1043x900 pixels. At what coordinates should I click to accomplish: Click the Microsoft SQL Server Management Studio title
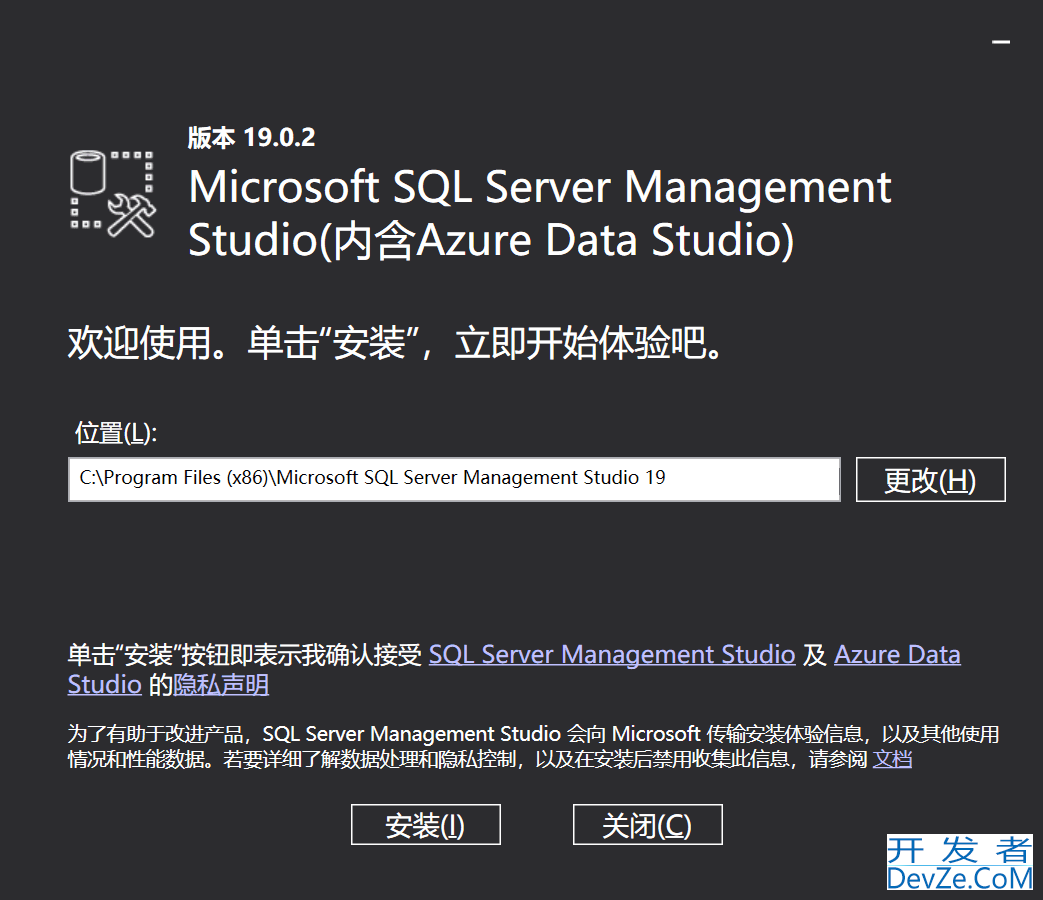(x=539, y=213)
